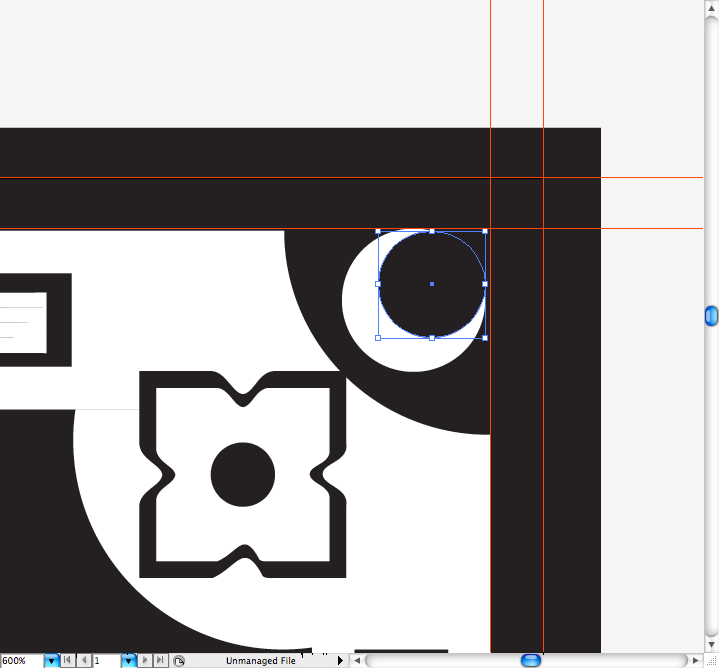The height and width of the screenshot is (668, 719).
Task: Click the top-middle handle of the selection bounding box
Action: point(432,231)
